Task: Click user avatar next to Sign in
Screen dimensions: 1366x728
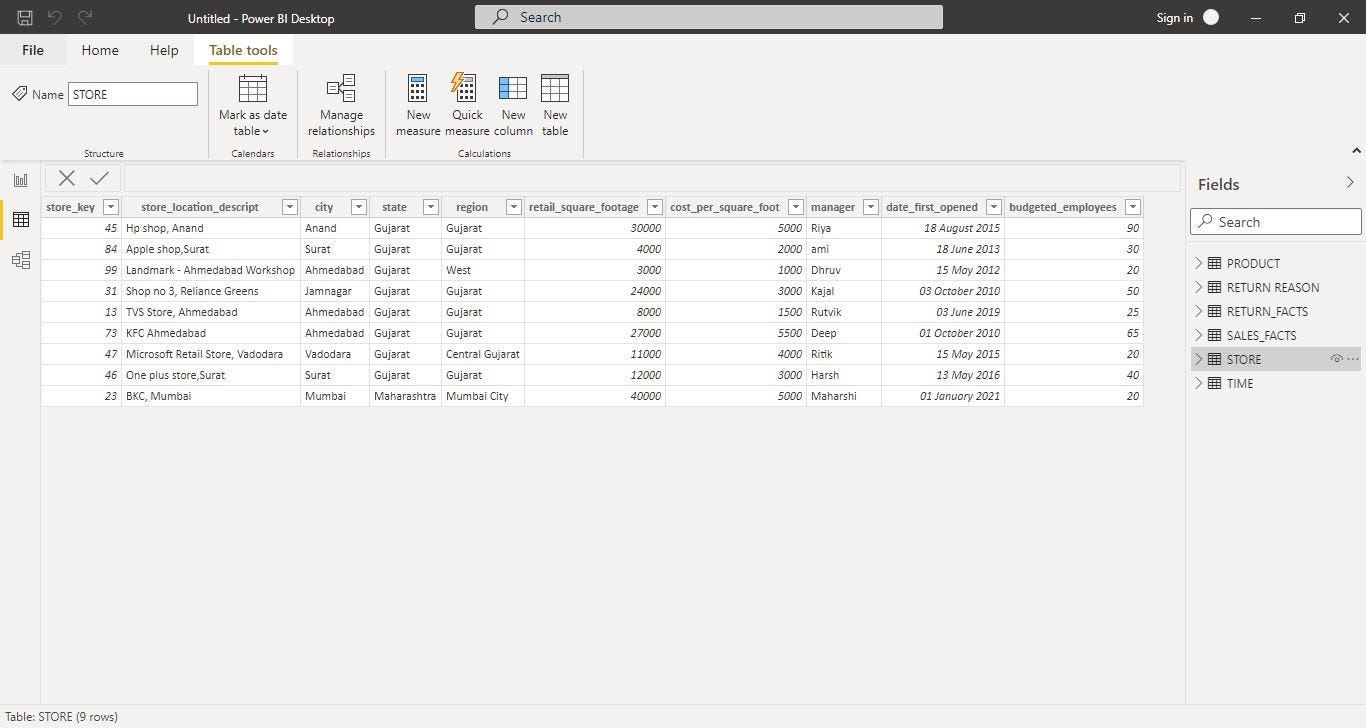Action: [x=1211, y=17]
